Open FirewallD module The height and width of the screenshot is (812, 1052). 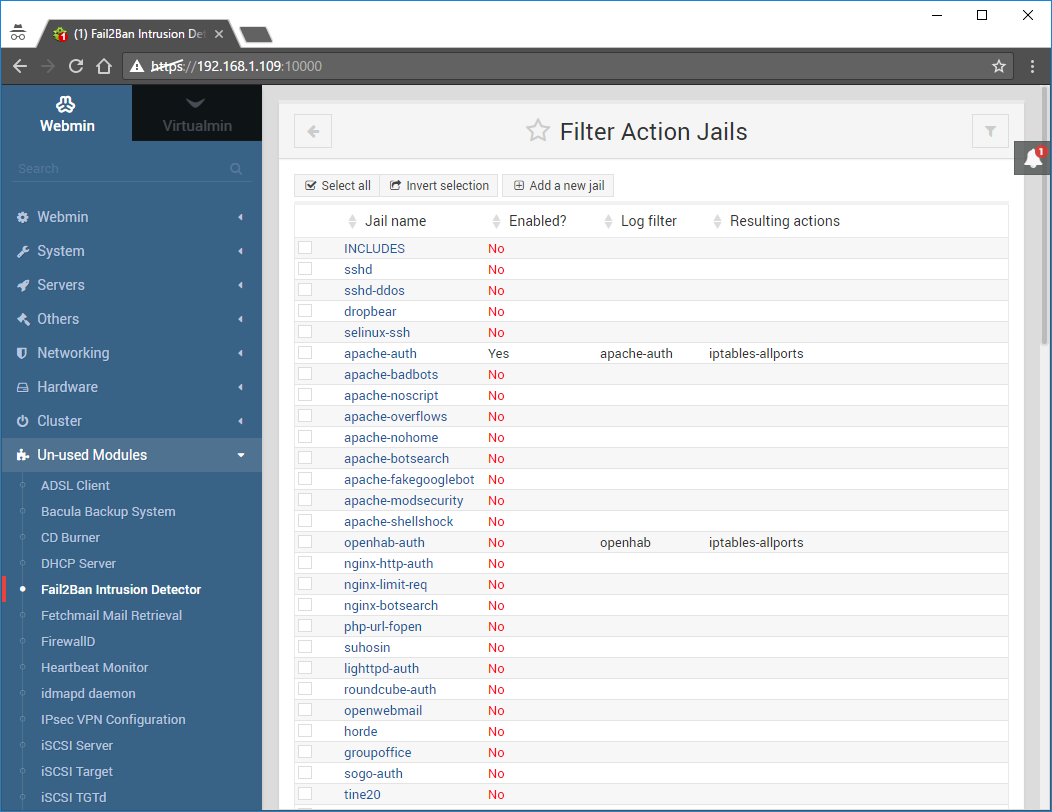(68, 642)
